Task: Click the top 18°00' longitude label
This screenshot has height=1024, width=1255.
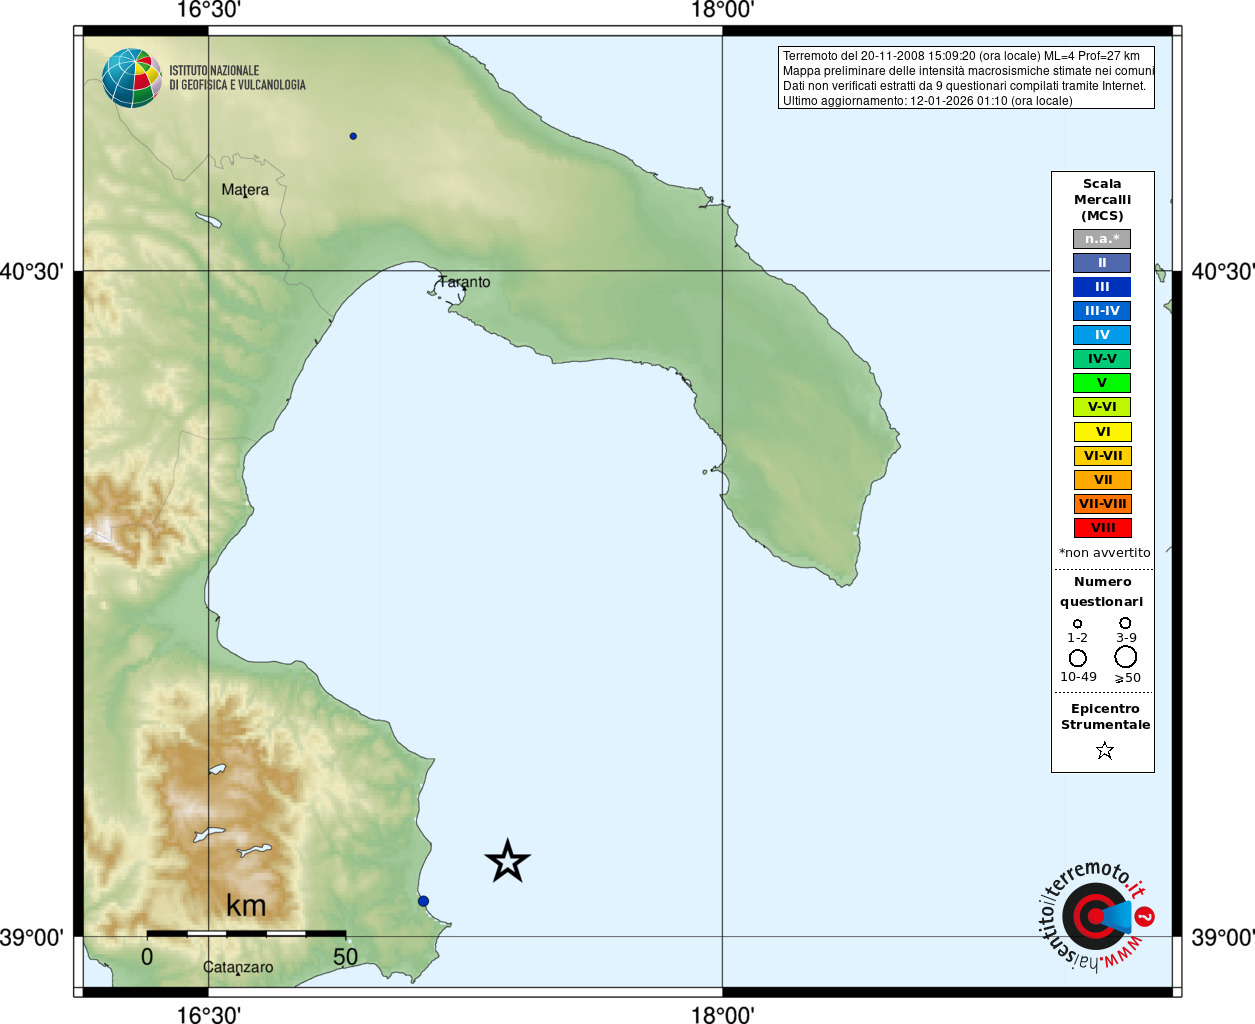Action: click(x=722, y=10)
